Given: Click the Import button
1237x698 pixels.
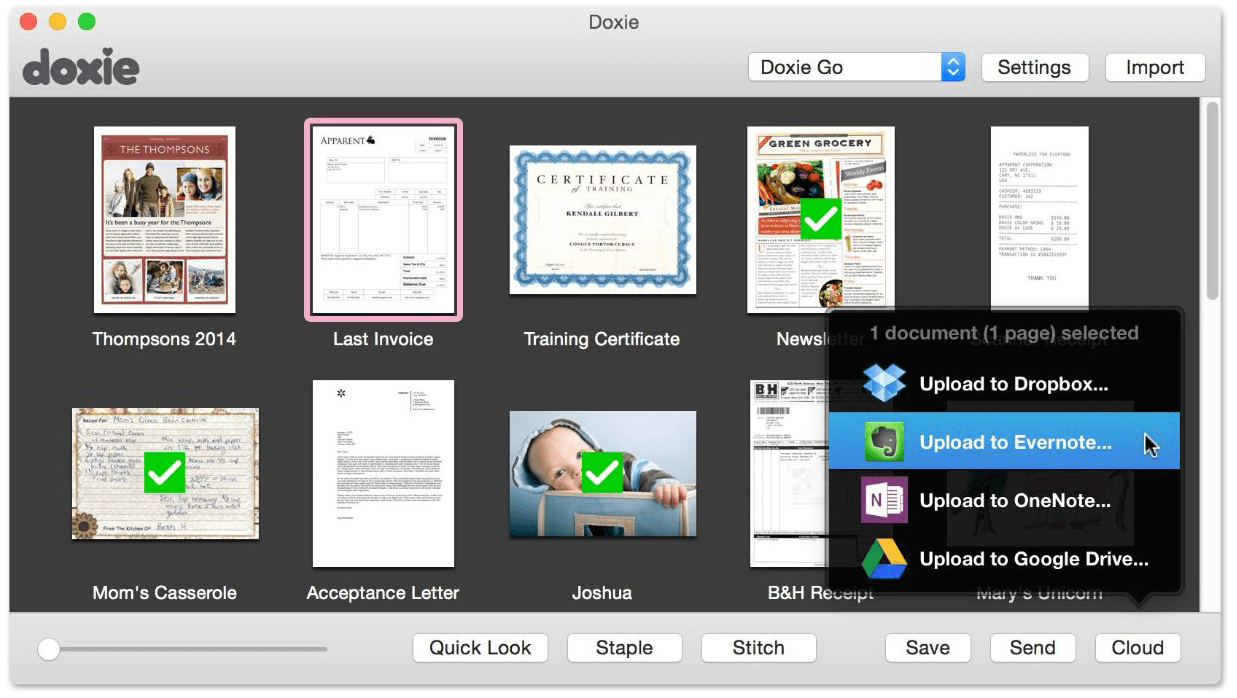Looking at the screenshot, I should 1155,67.
